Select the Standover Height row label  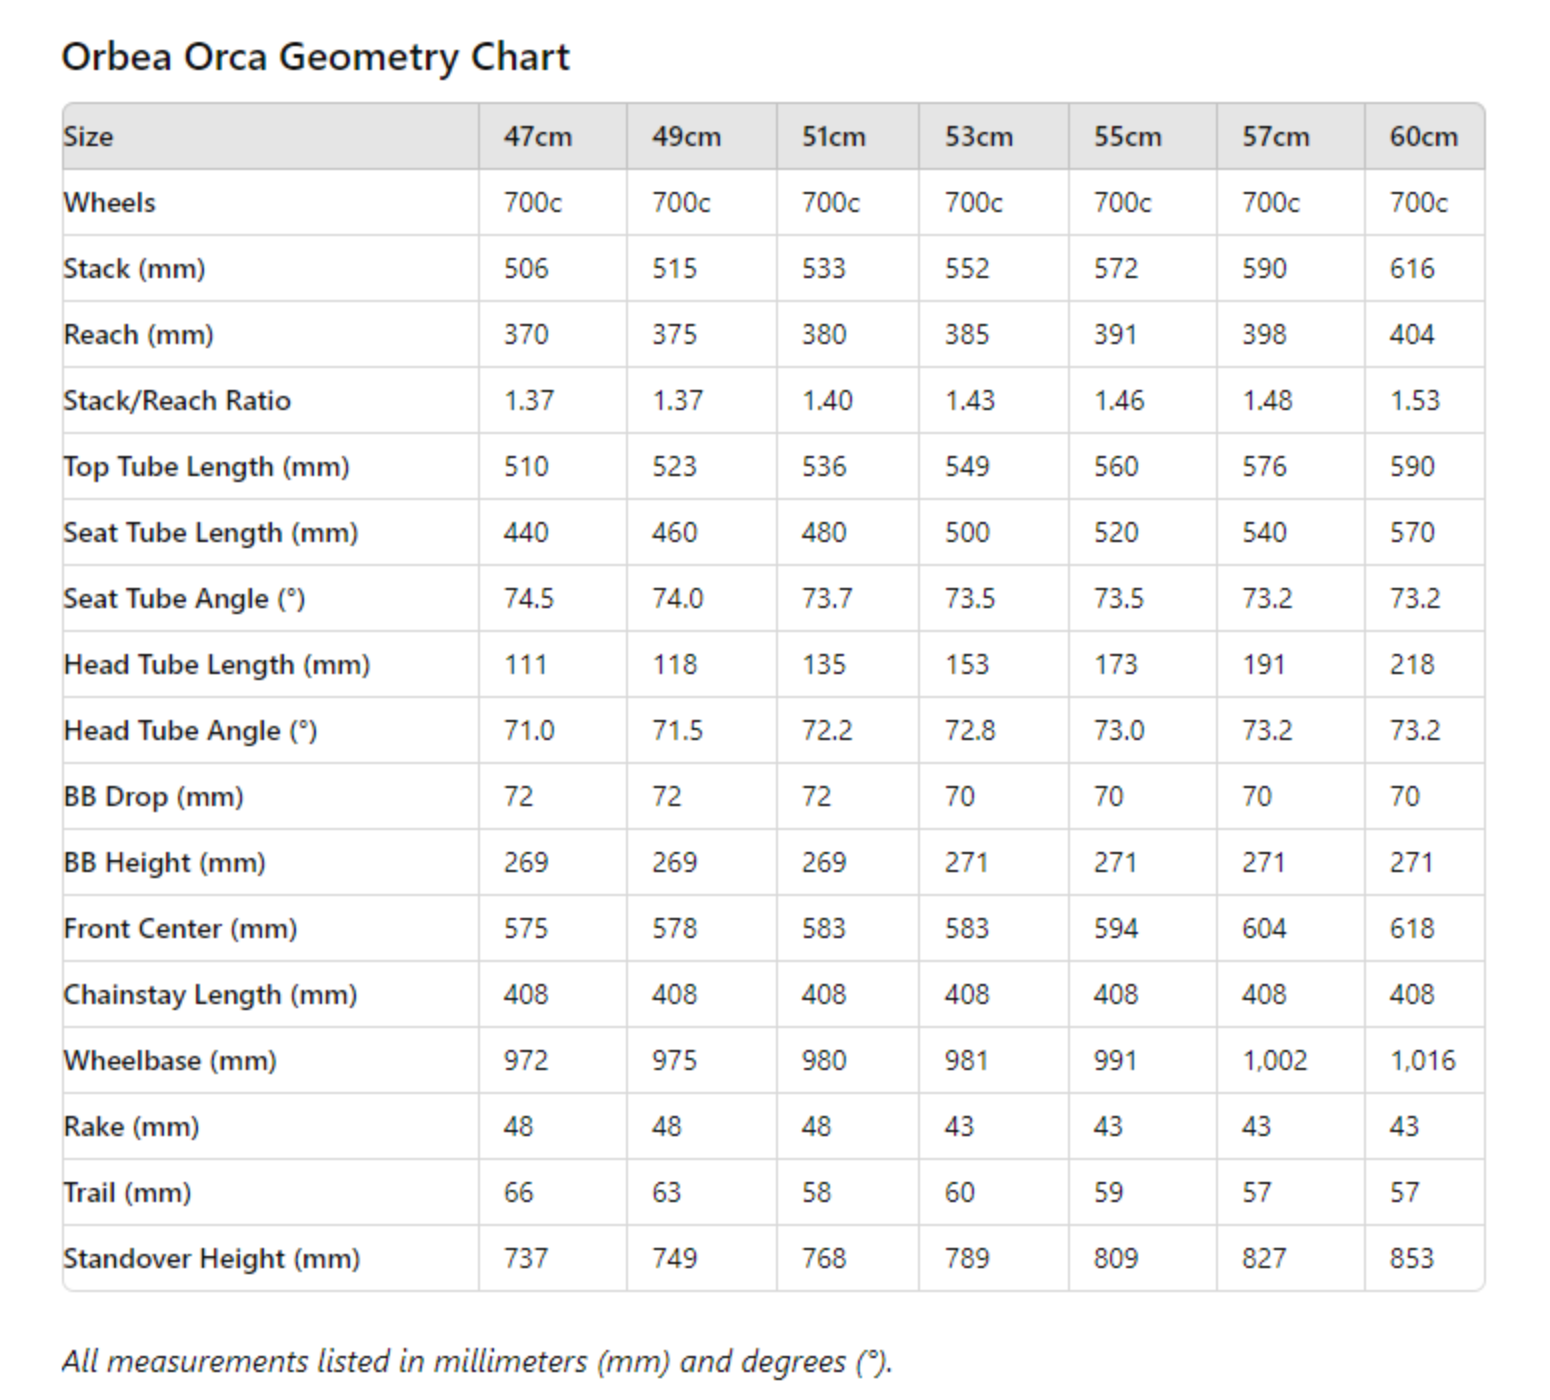coord(211,1258)
